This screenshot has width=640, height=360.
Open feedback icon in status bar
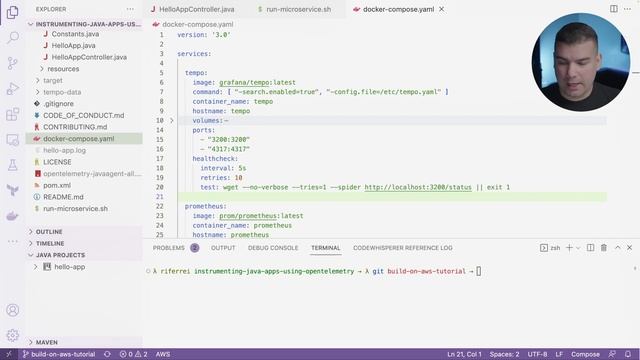pos(612,354)
